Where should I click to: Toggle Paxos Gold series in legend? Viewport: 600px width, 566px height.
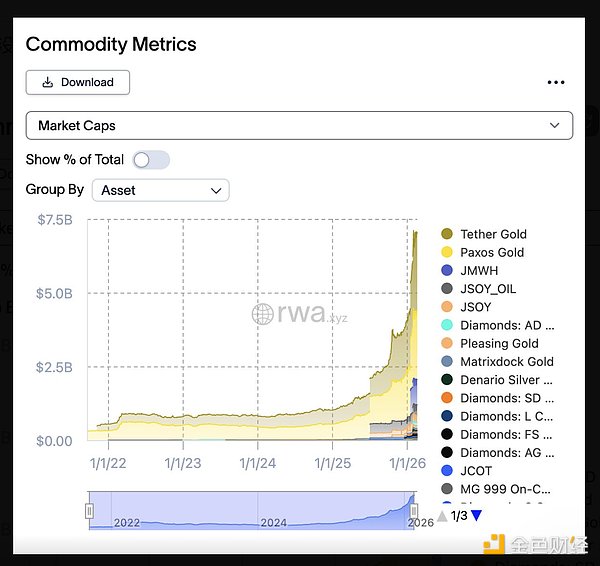point(491,252)
